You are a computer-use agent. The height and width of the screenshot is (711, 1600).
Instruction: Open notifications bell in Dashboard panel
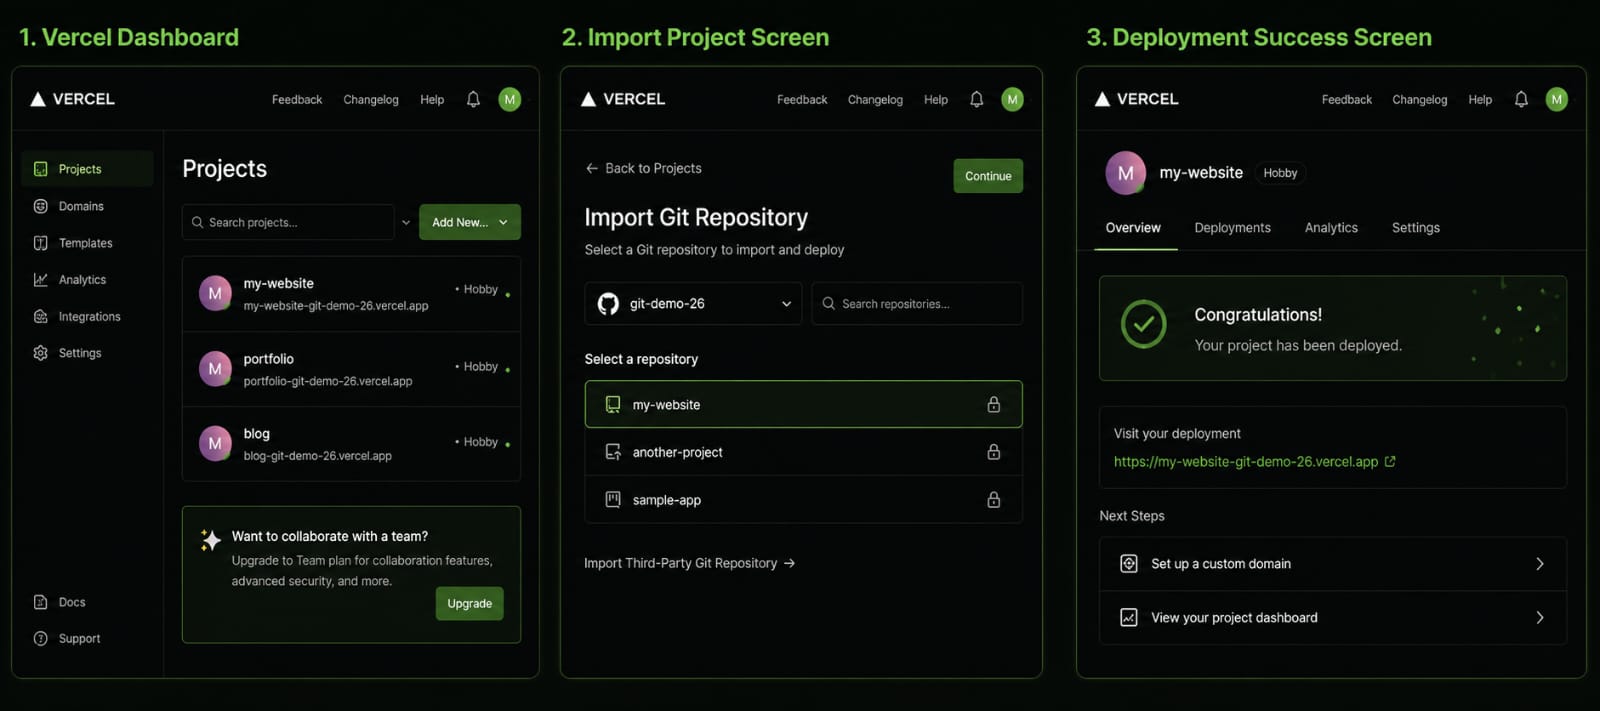(473, 99)
